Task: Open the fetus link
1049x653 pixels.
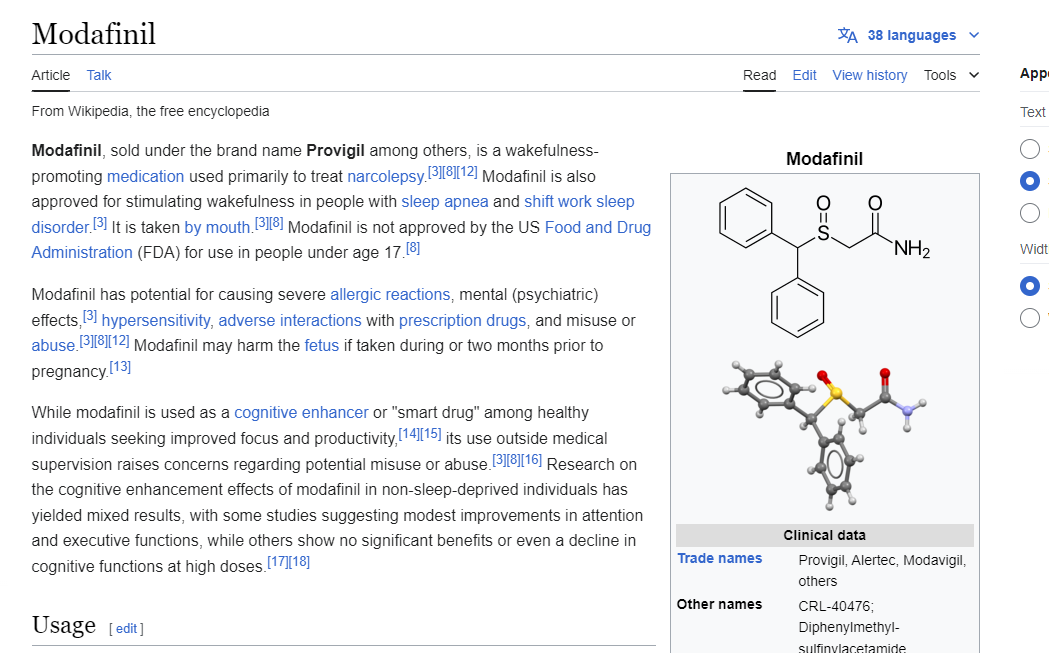Action: tap(322, 346)
